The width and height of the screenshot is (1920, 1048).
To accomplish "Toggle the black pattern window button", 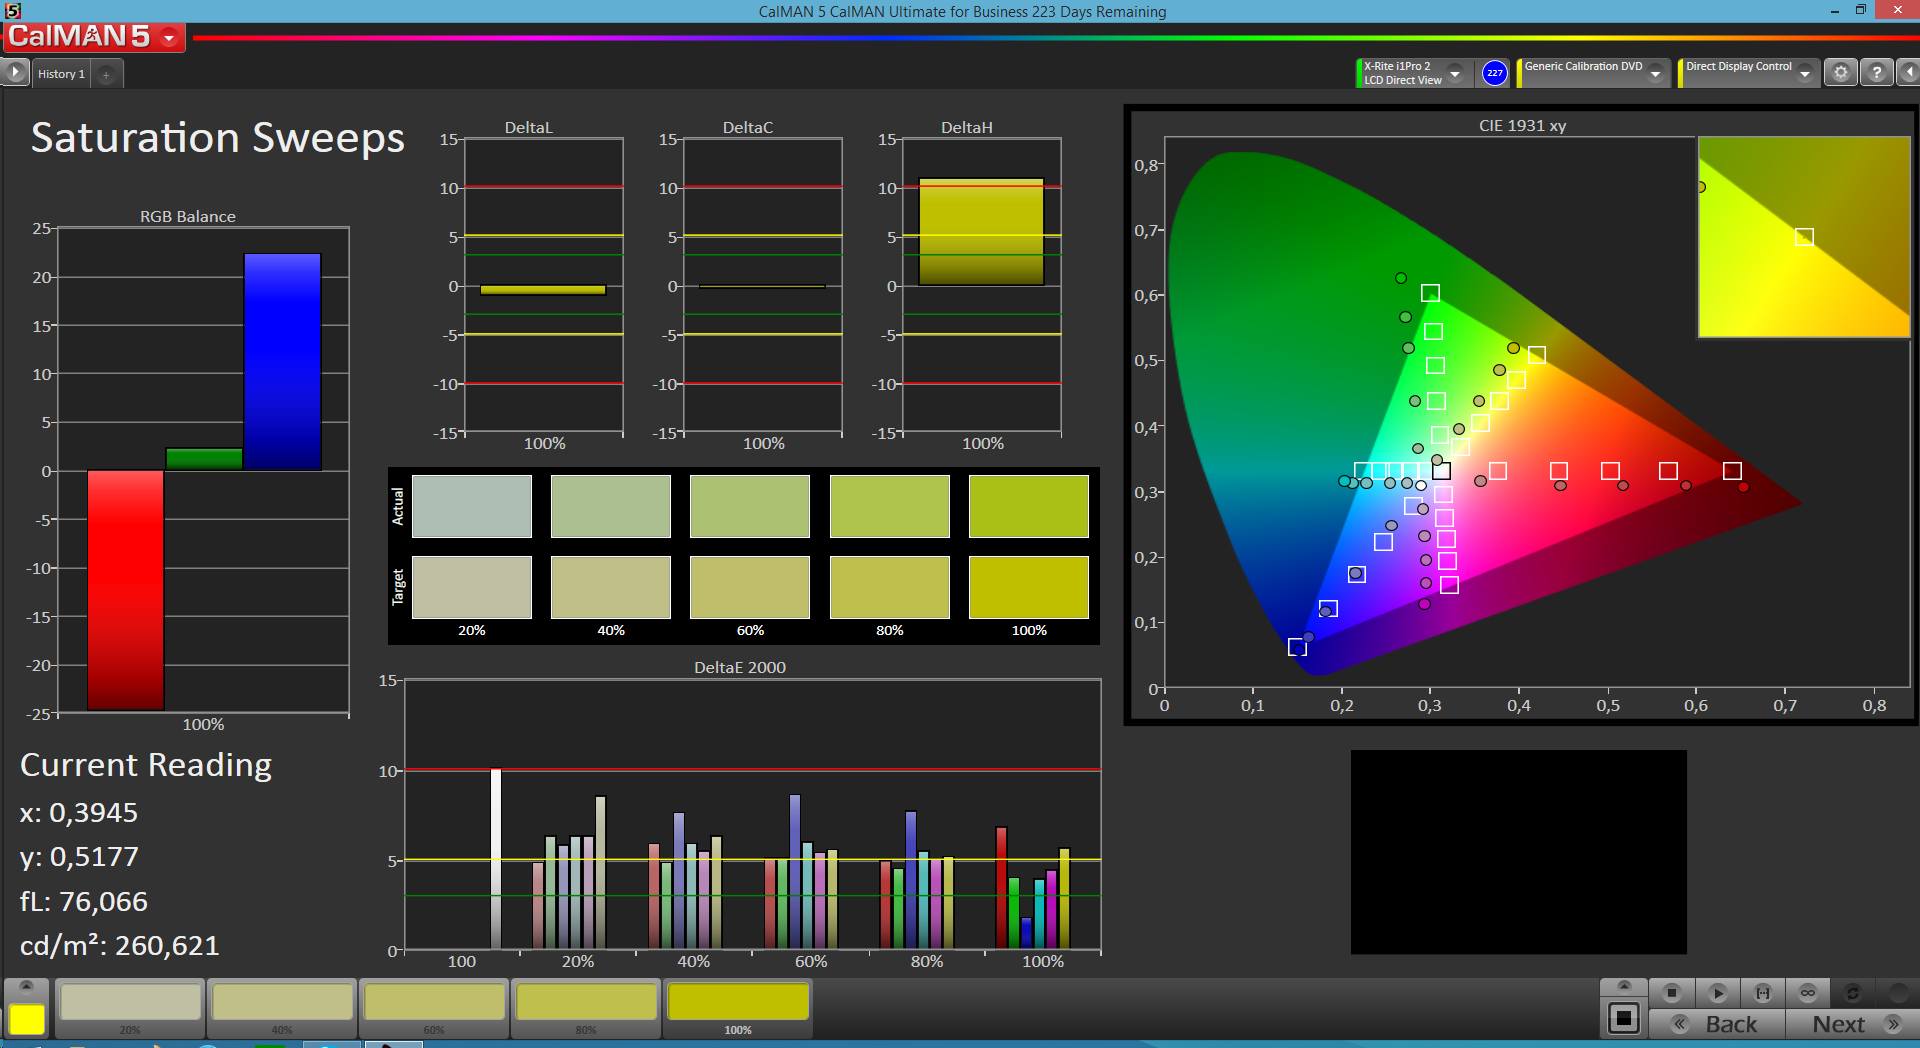I will [x=1623, y=1019].
